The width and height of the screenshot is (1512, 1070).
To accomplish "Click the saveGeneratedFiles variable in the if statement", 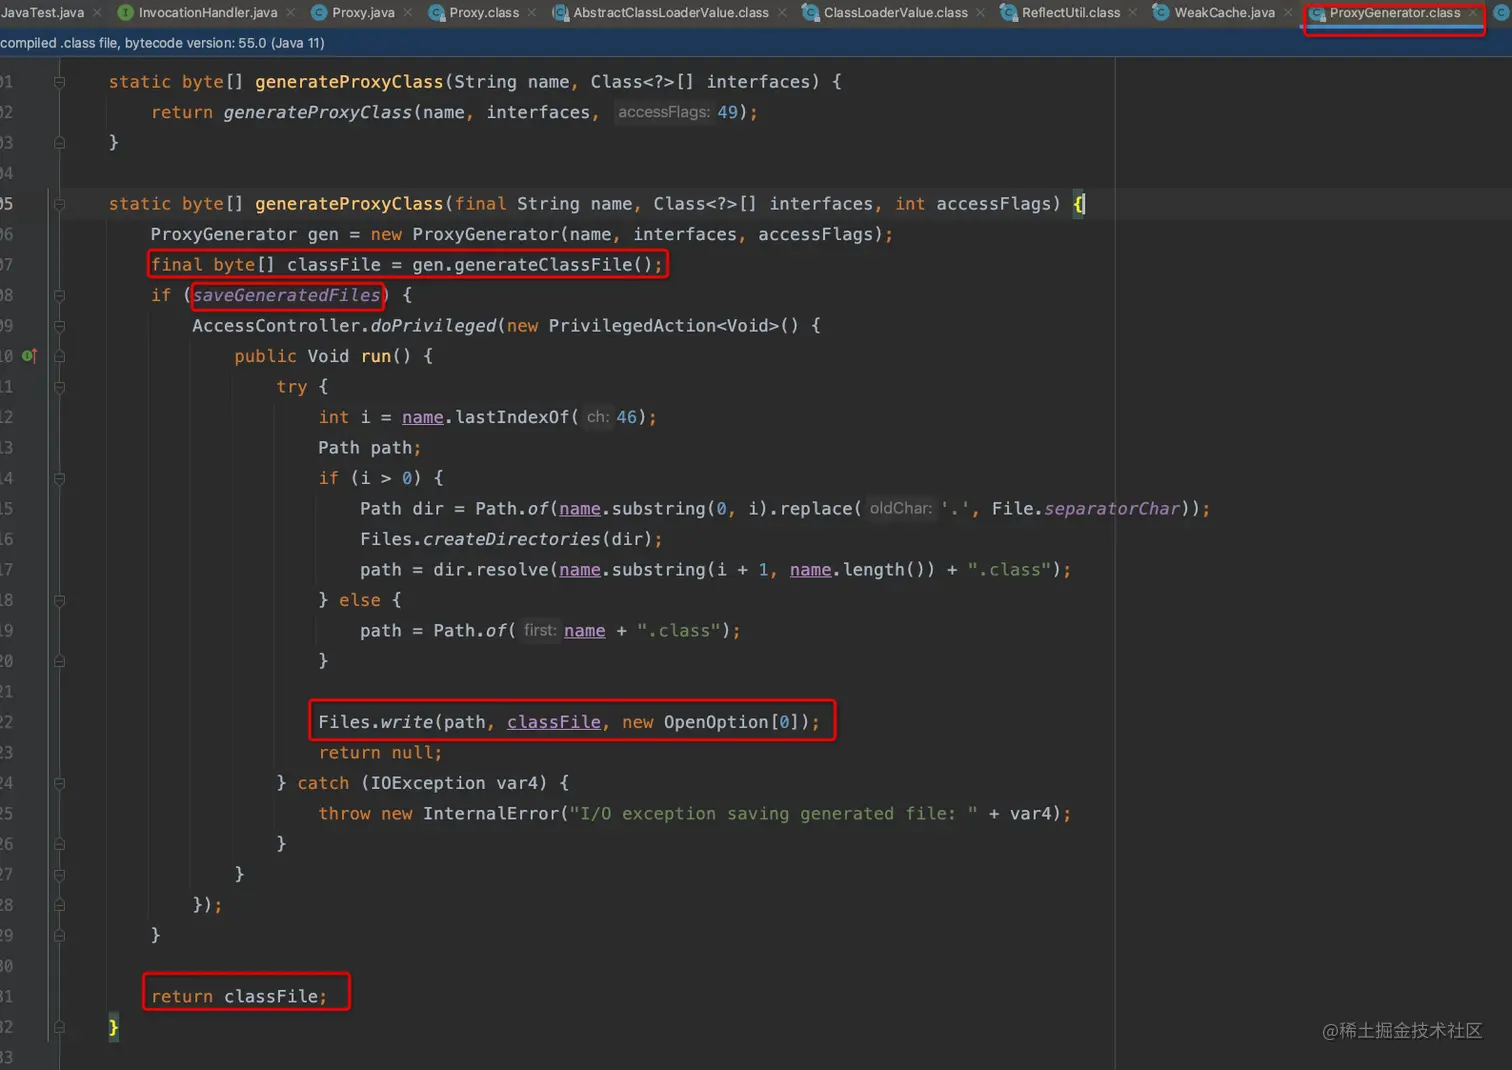I will (x=286, y=295).
